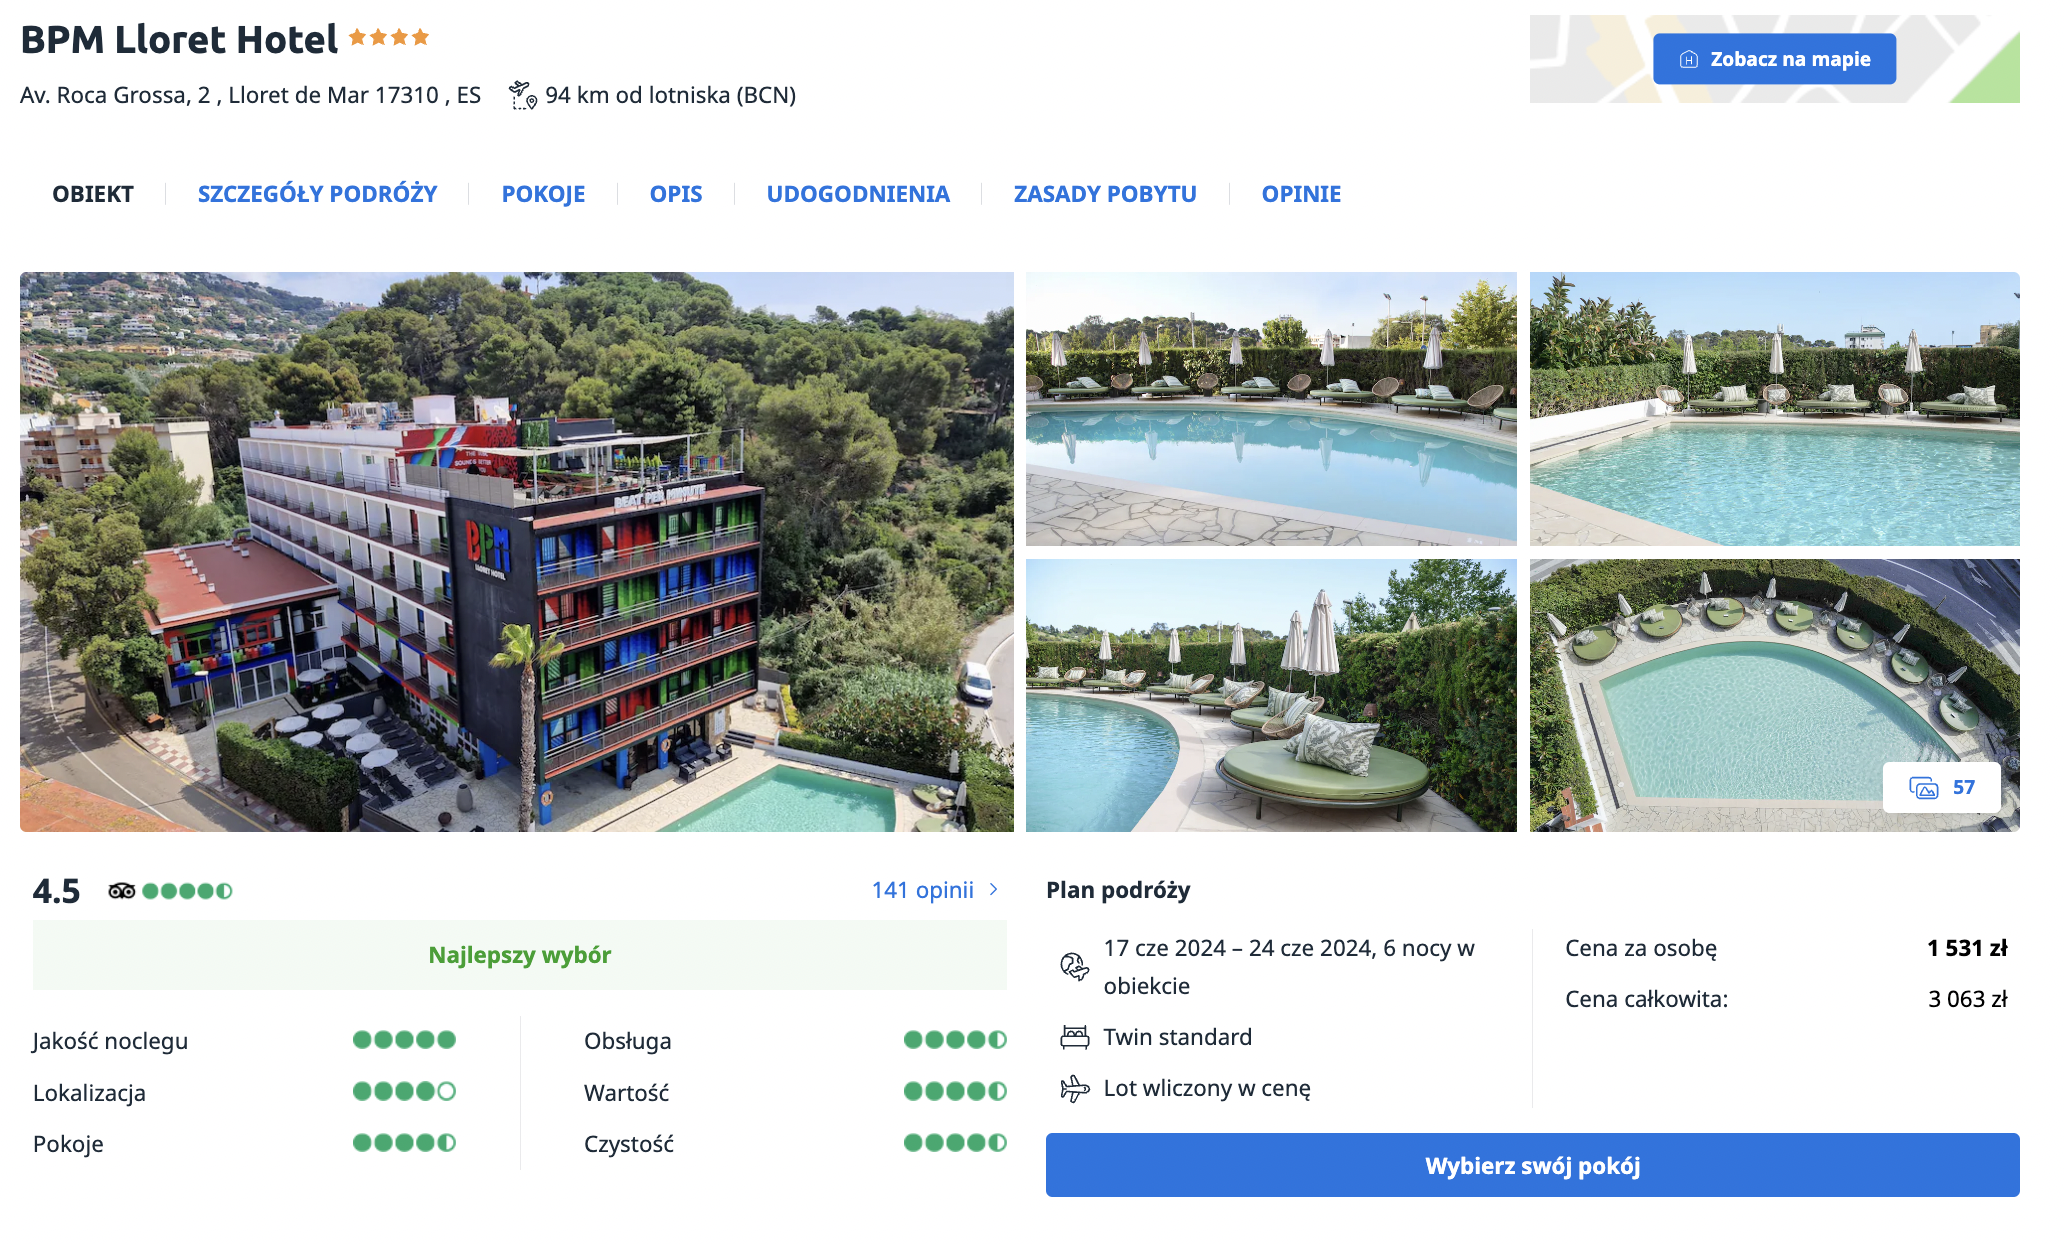Switch to the POKOJE tab

(x=543, y=194)
